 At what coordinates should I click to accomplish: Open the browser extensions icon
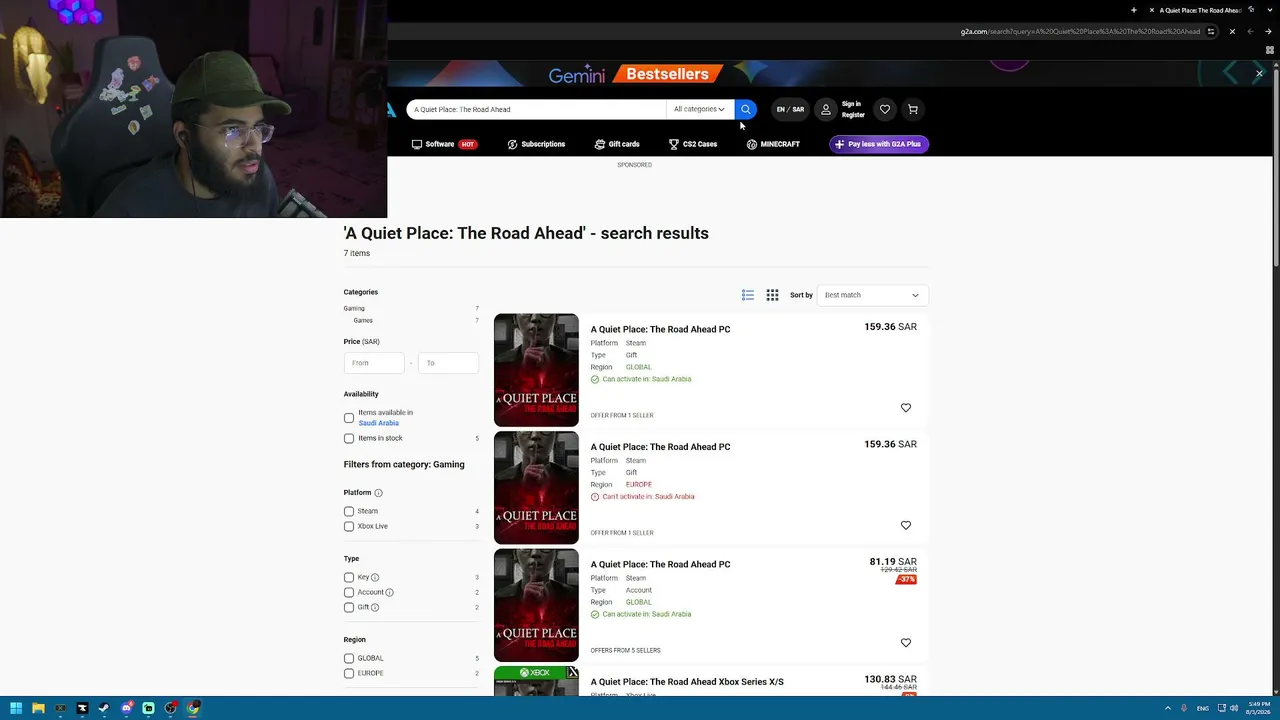tap(1270, 50)
